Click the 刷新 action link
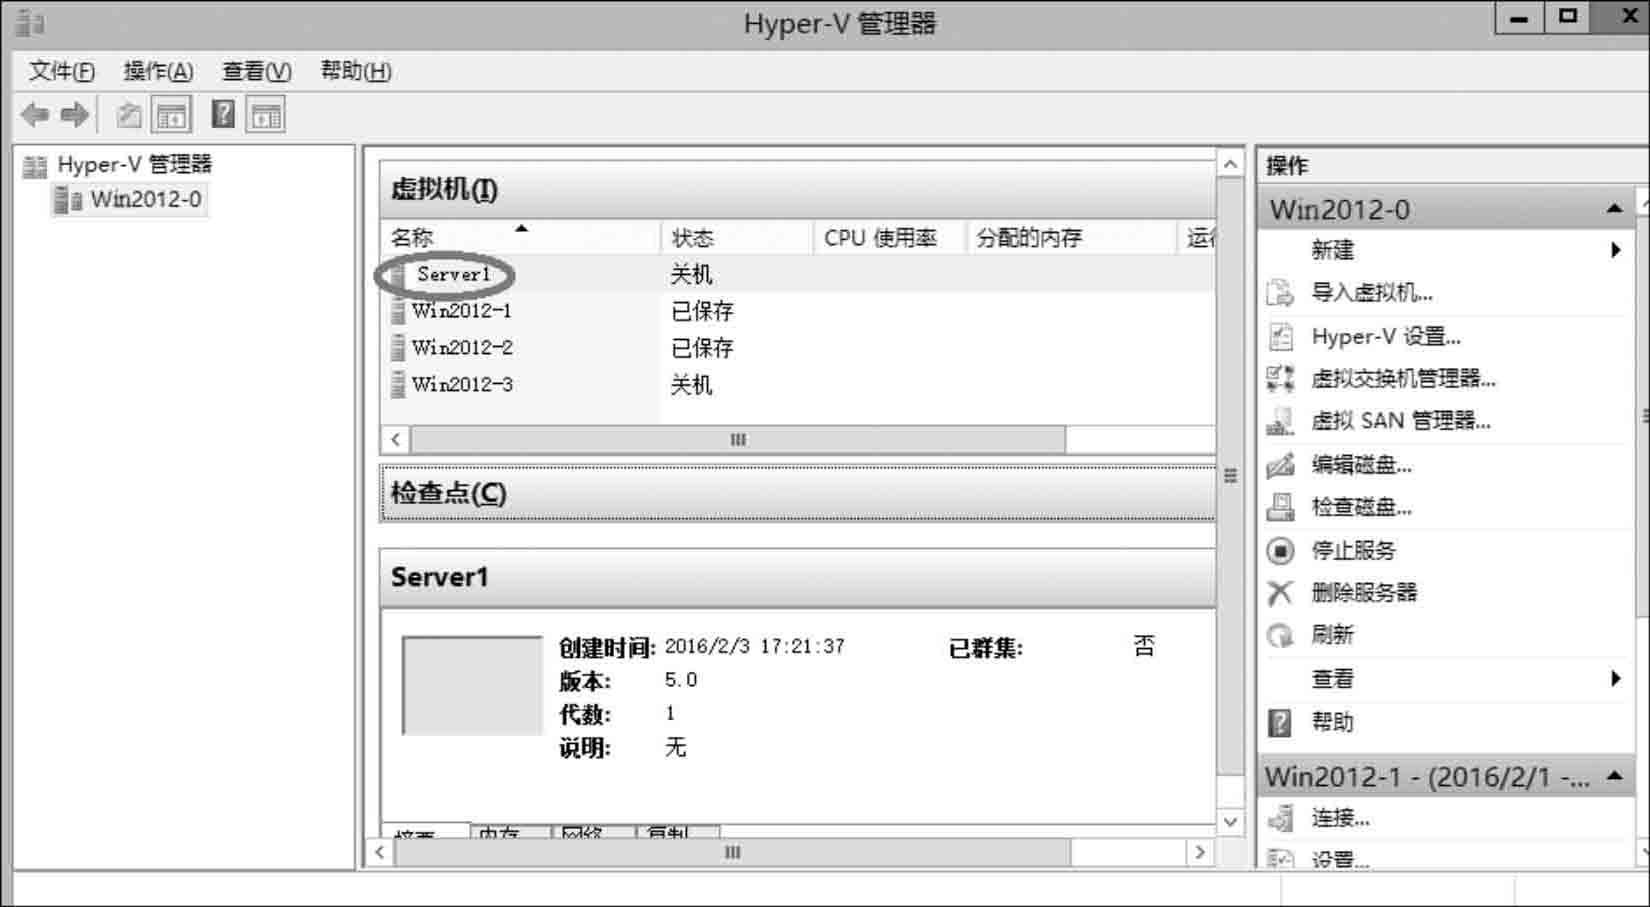The image size is (1650, 907). (x=1332, y=635)
